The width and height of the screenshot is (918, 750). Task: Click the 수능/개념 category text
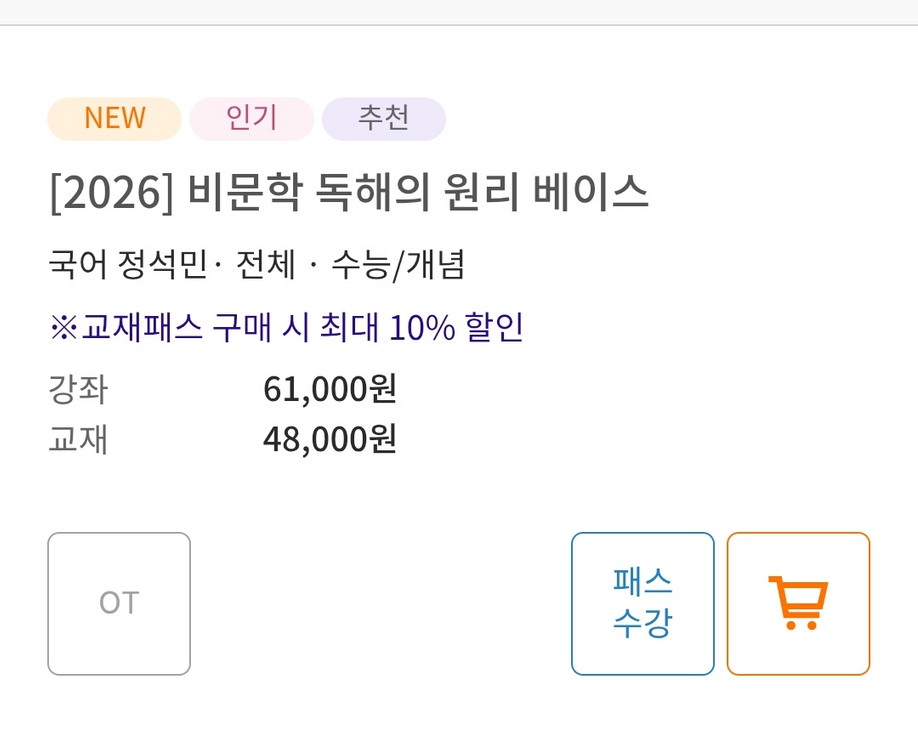tap(398, 265)
